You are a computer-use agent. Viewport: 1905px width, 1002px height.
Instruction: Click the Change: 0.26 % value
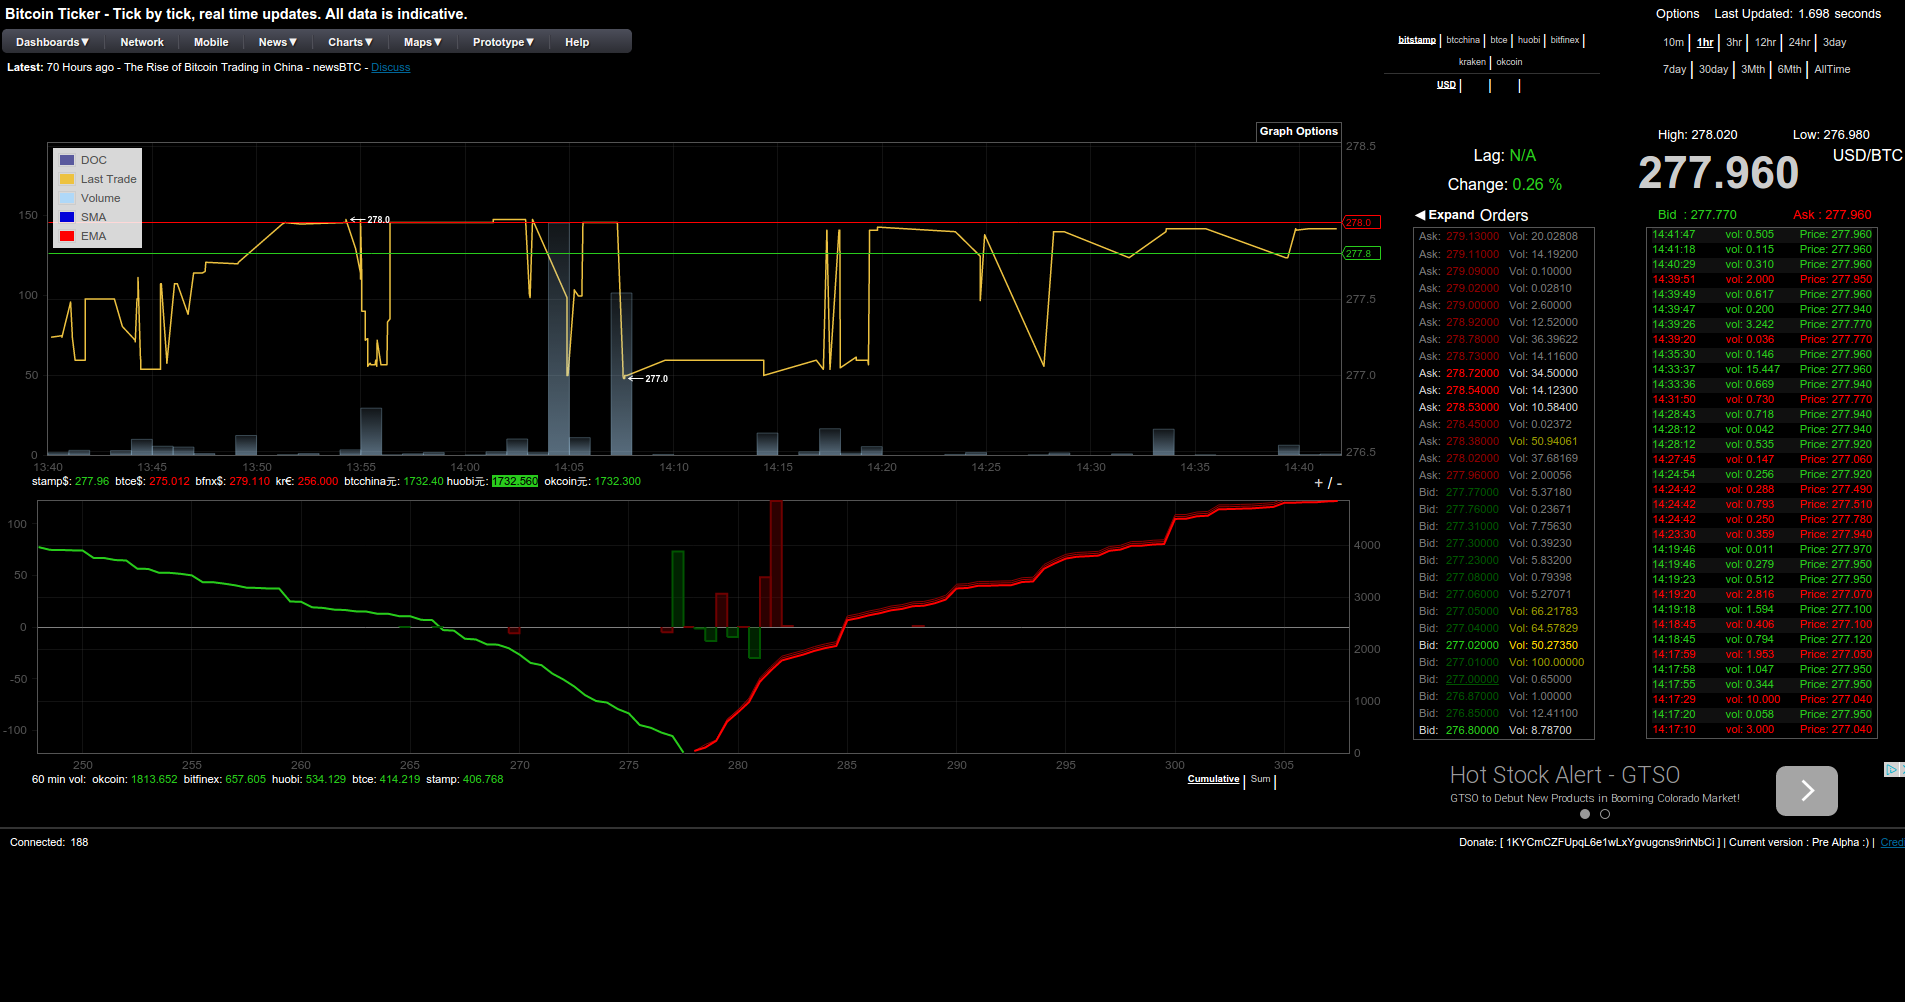pos(1537,184)
